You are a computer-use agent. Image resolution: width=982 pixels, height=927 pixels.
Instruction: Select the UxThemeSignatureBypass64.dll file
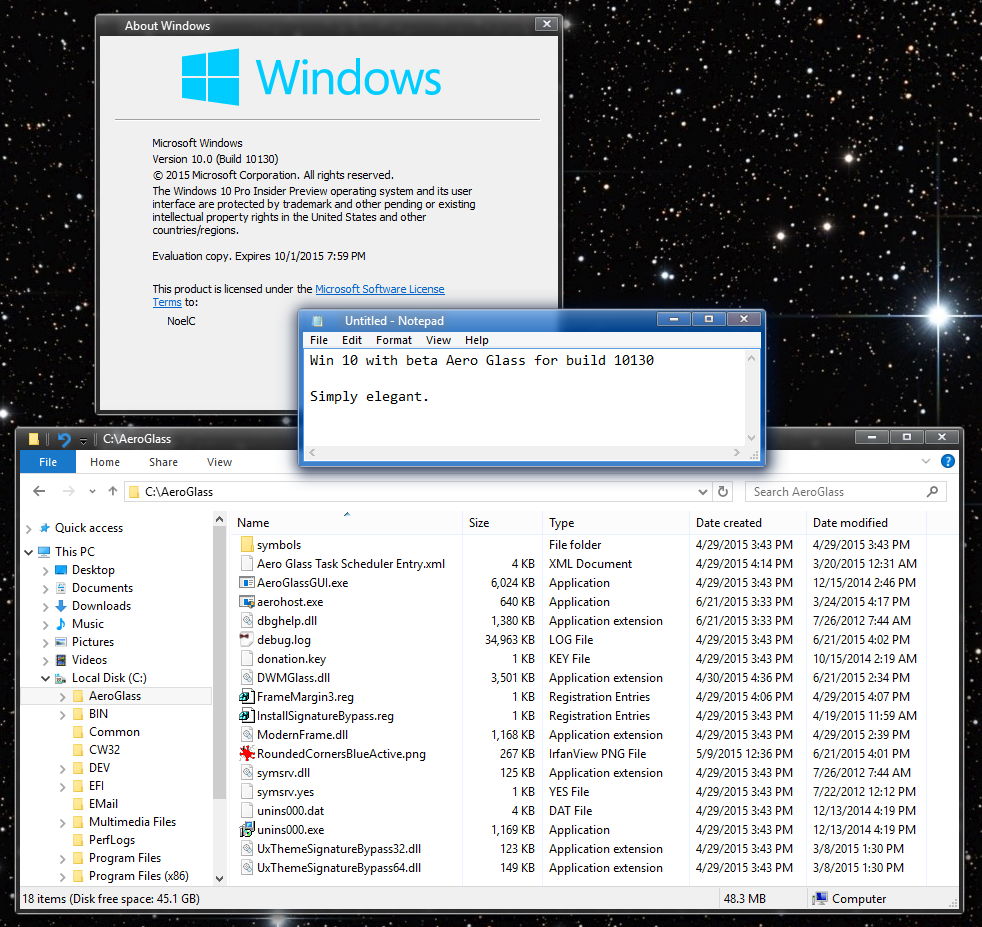point(339,867)
